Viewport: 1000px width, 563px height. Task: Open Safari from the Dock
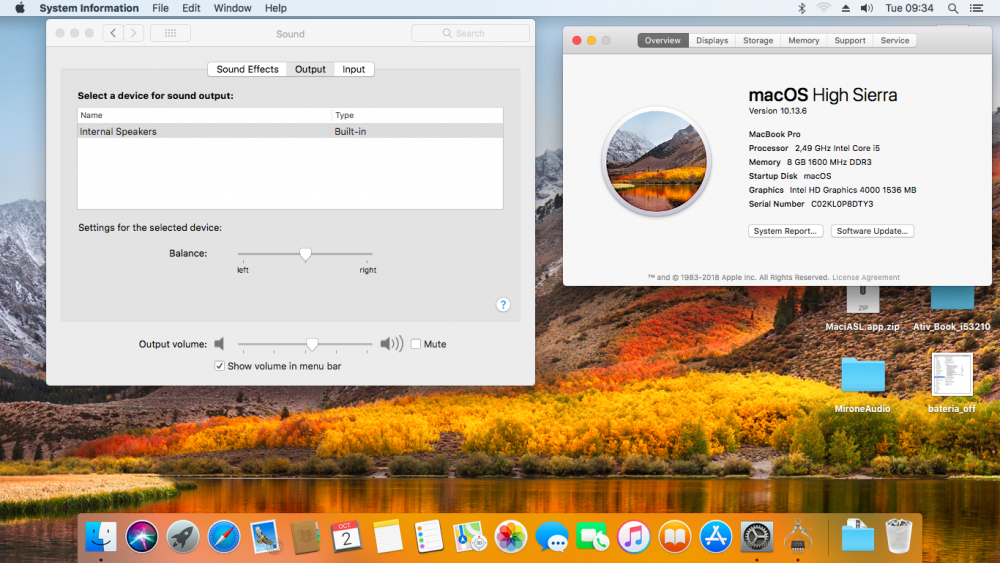[224, 537]
